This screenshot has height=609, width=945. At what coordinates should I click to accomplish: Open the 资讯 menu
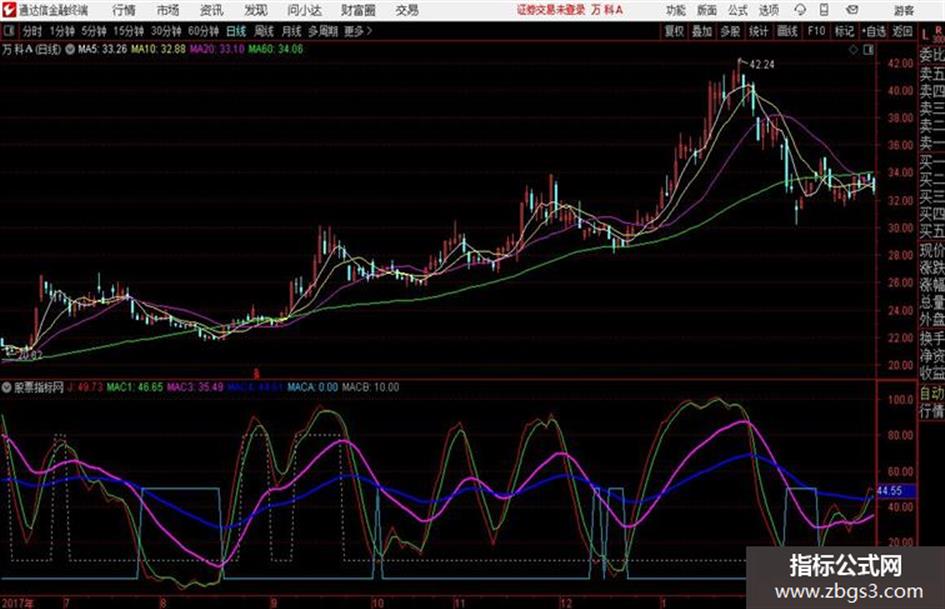tap(212, 10)
